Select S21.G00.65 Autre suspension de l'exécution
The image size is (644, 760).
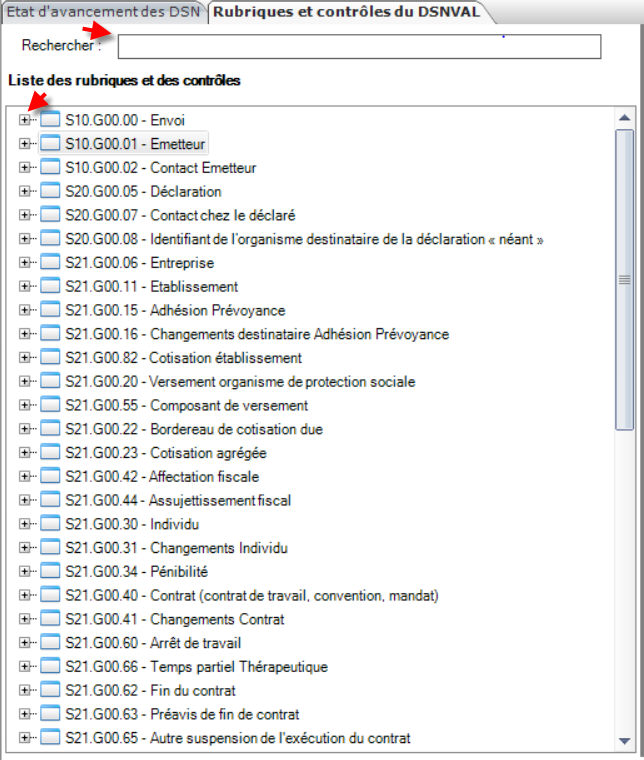237,738
